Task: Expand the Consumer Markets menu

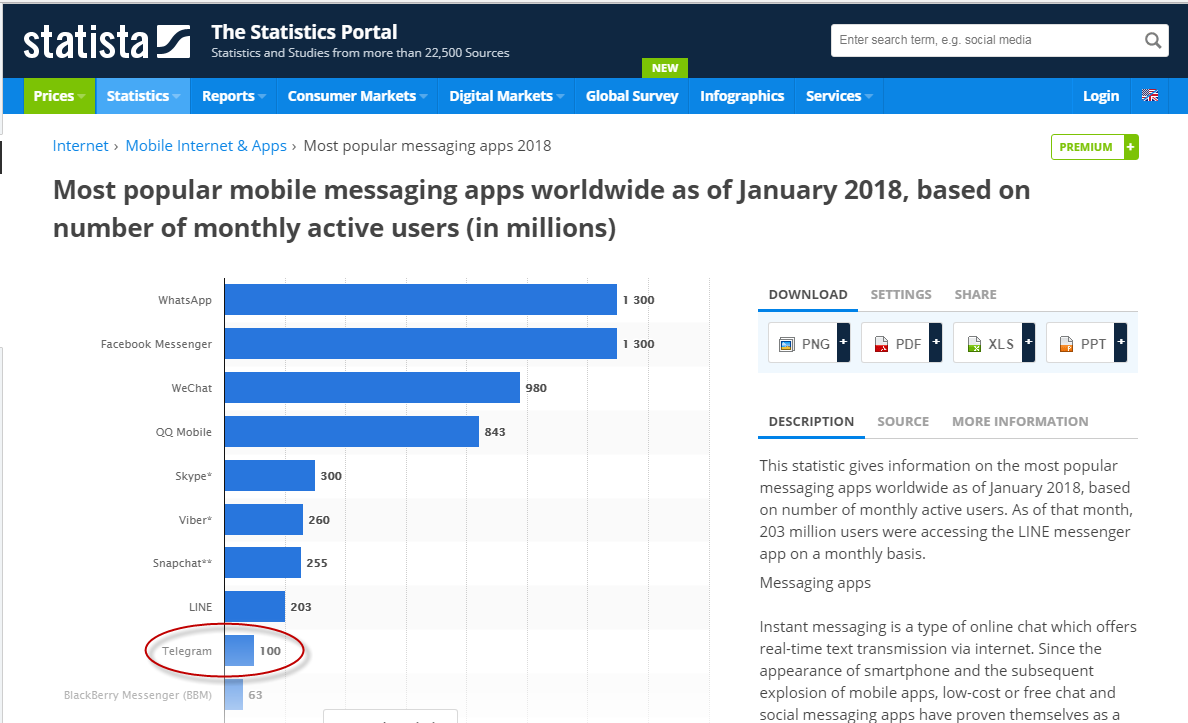Action: point(357,96)
